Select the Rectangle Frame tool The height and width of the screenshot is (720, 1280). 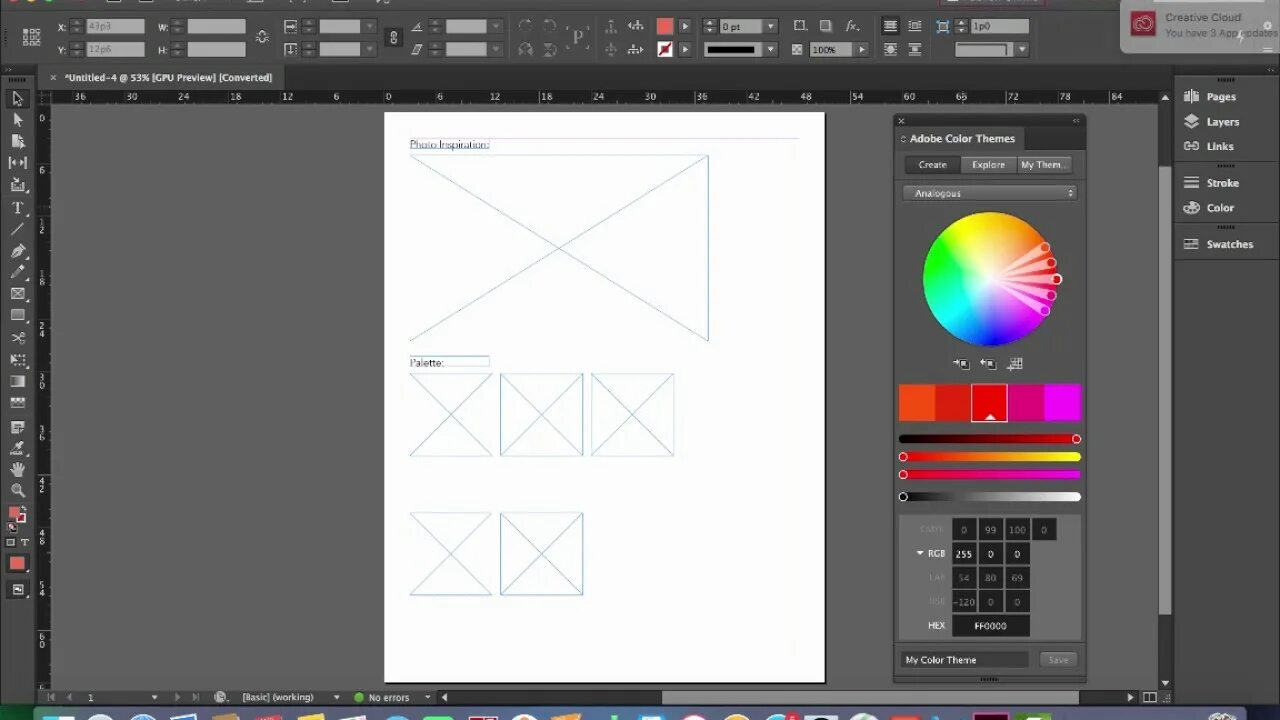point(17,294)
